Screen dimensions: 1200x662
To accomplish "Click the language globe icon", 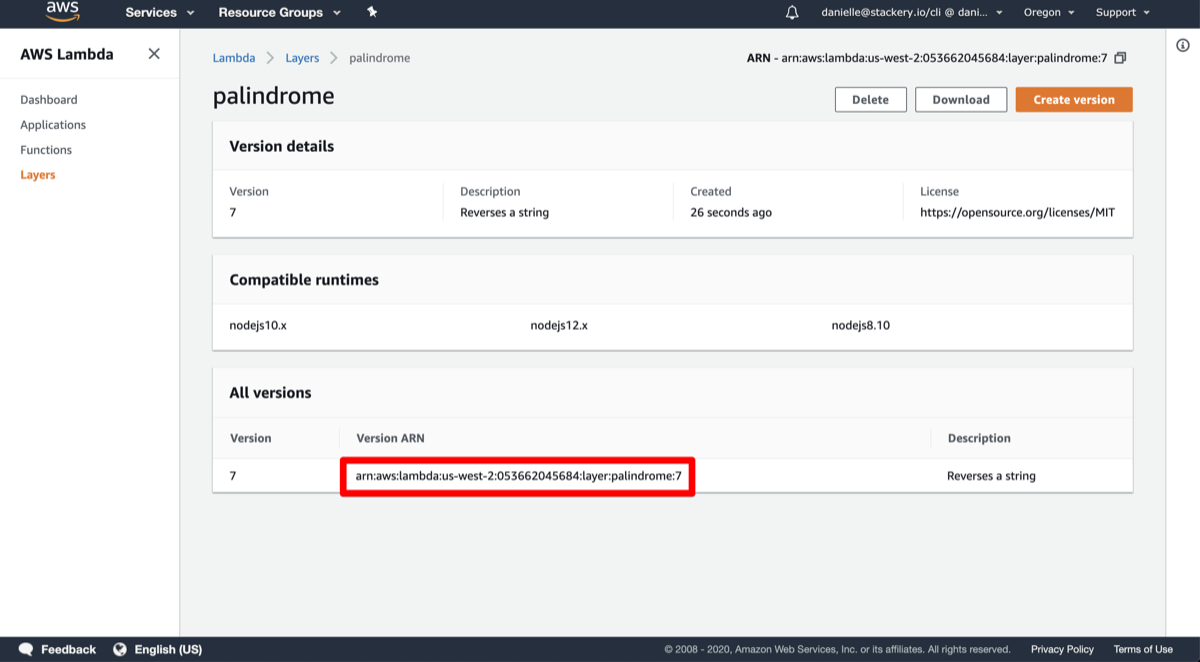I will [120, 649].
